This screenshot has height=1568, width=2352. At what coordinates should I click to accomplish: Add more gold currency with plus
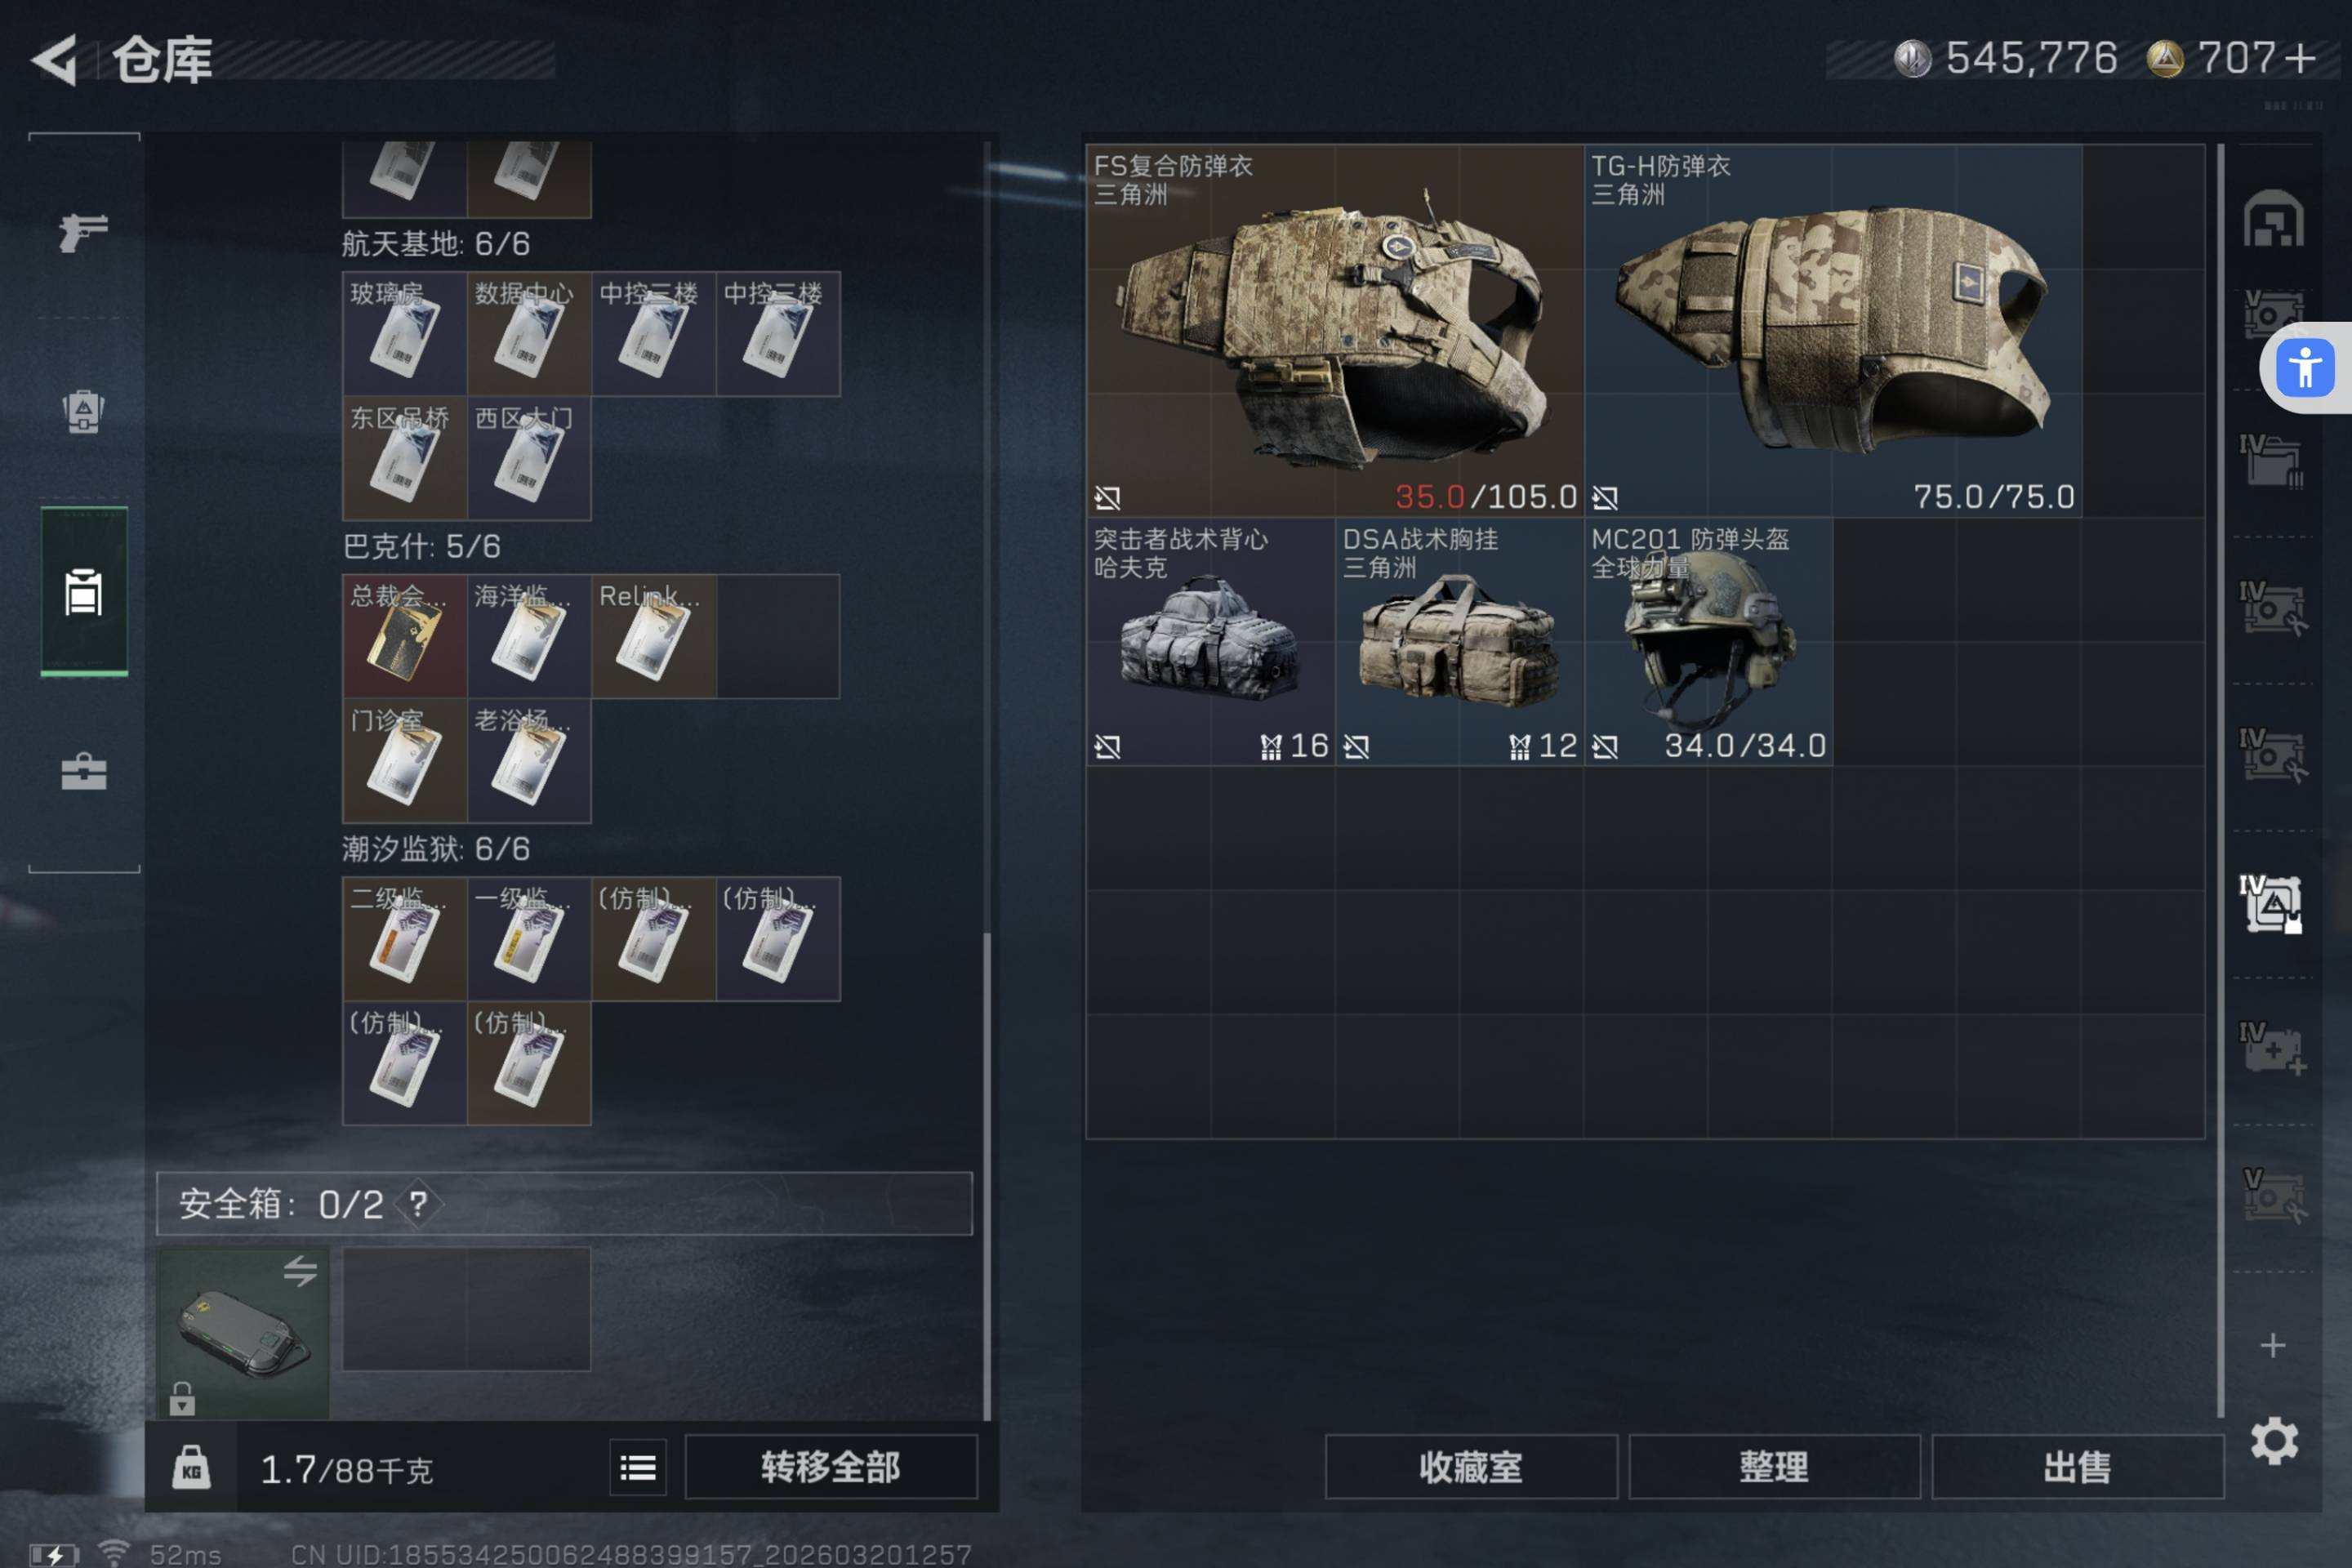coord(2300,58)
